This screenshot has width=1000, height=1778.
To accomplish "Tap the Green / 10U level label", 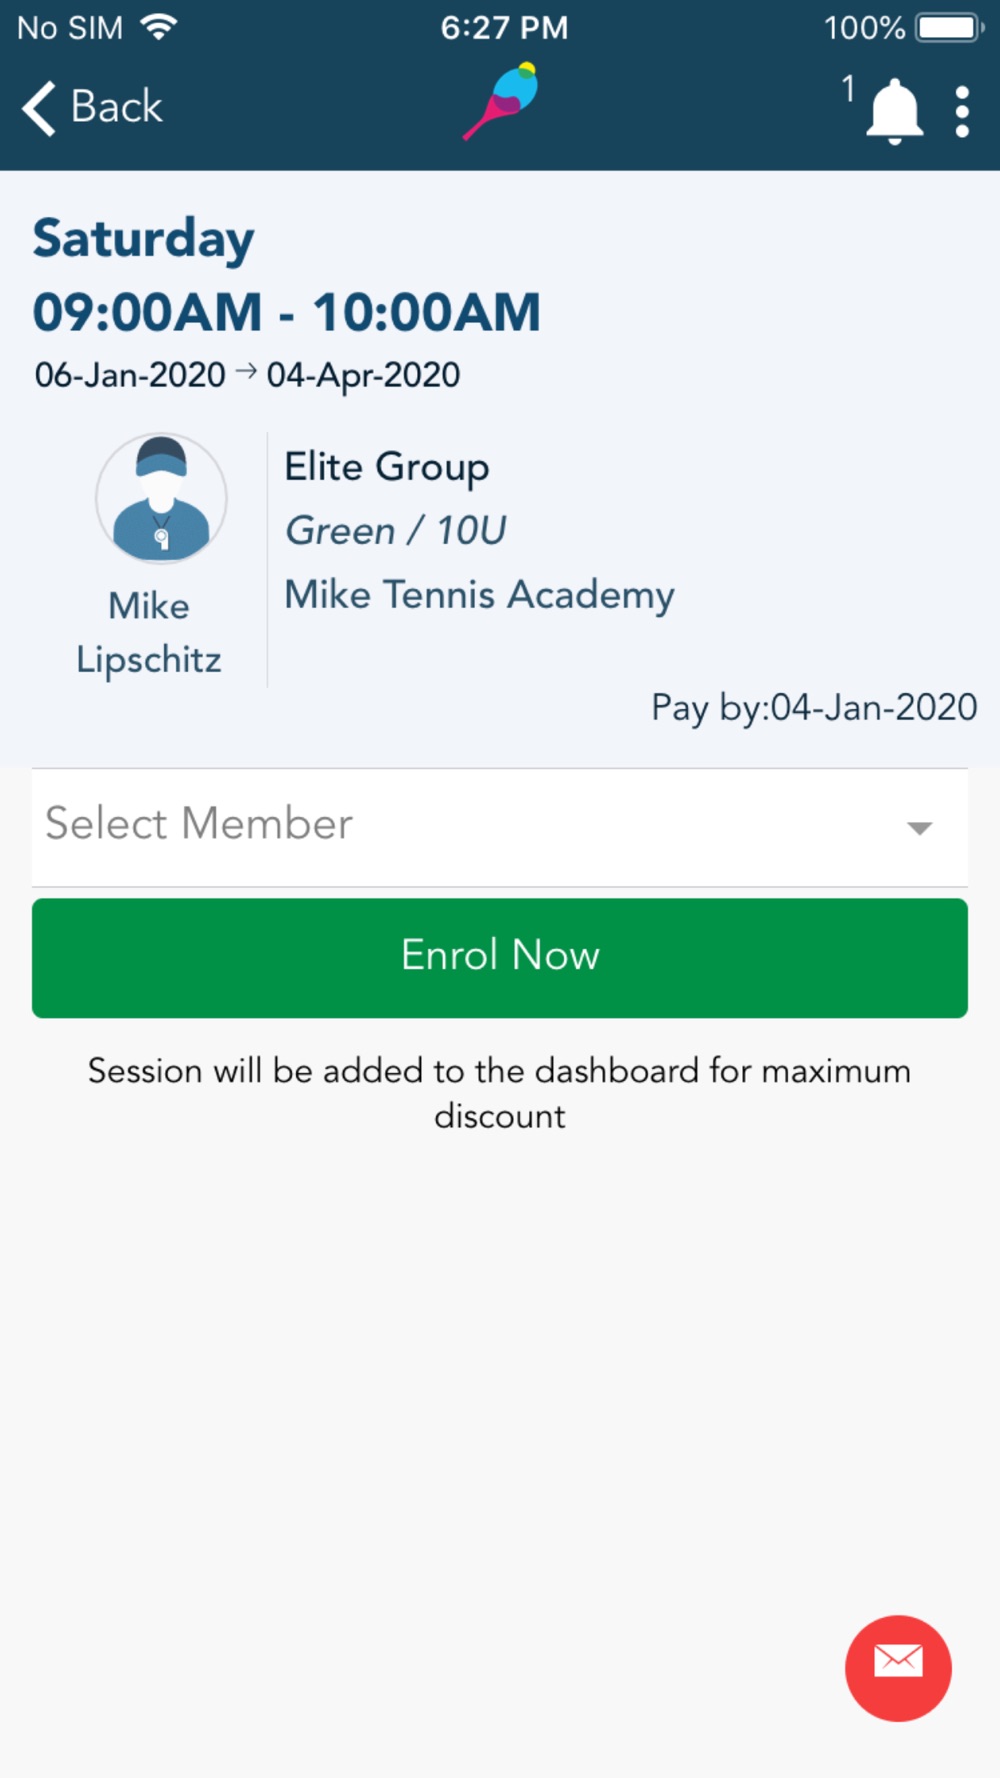I will (396, 530).
